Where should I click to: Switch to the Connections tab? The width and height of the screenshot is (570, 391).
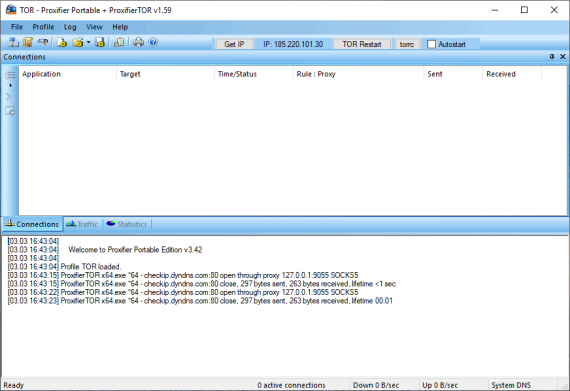click(33, 224)
